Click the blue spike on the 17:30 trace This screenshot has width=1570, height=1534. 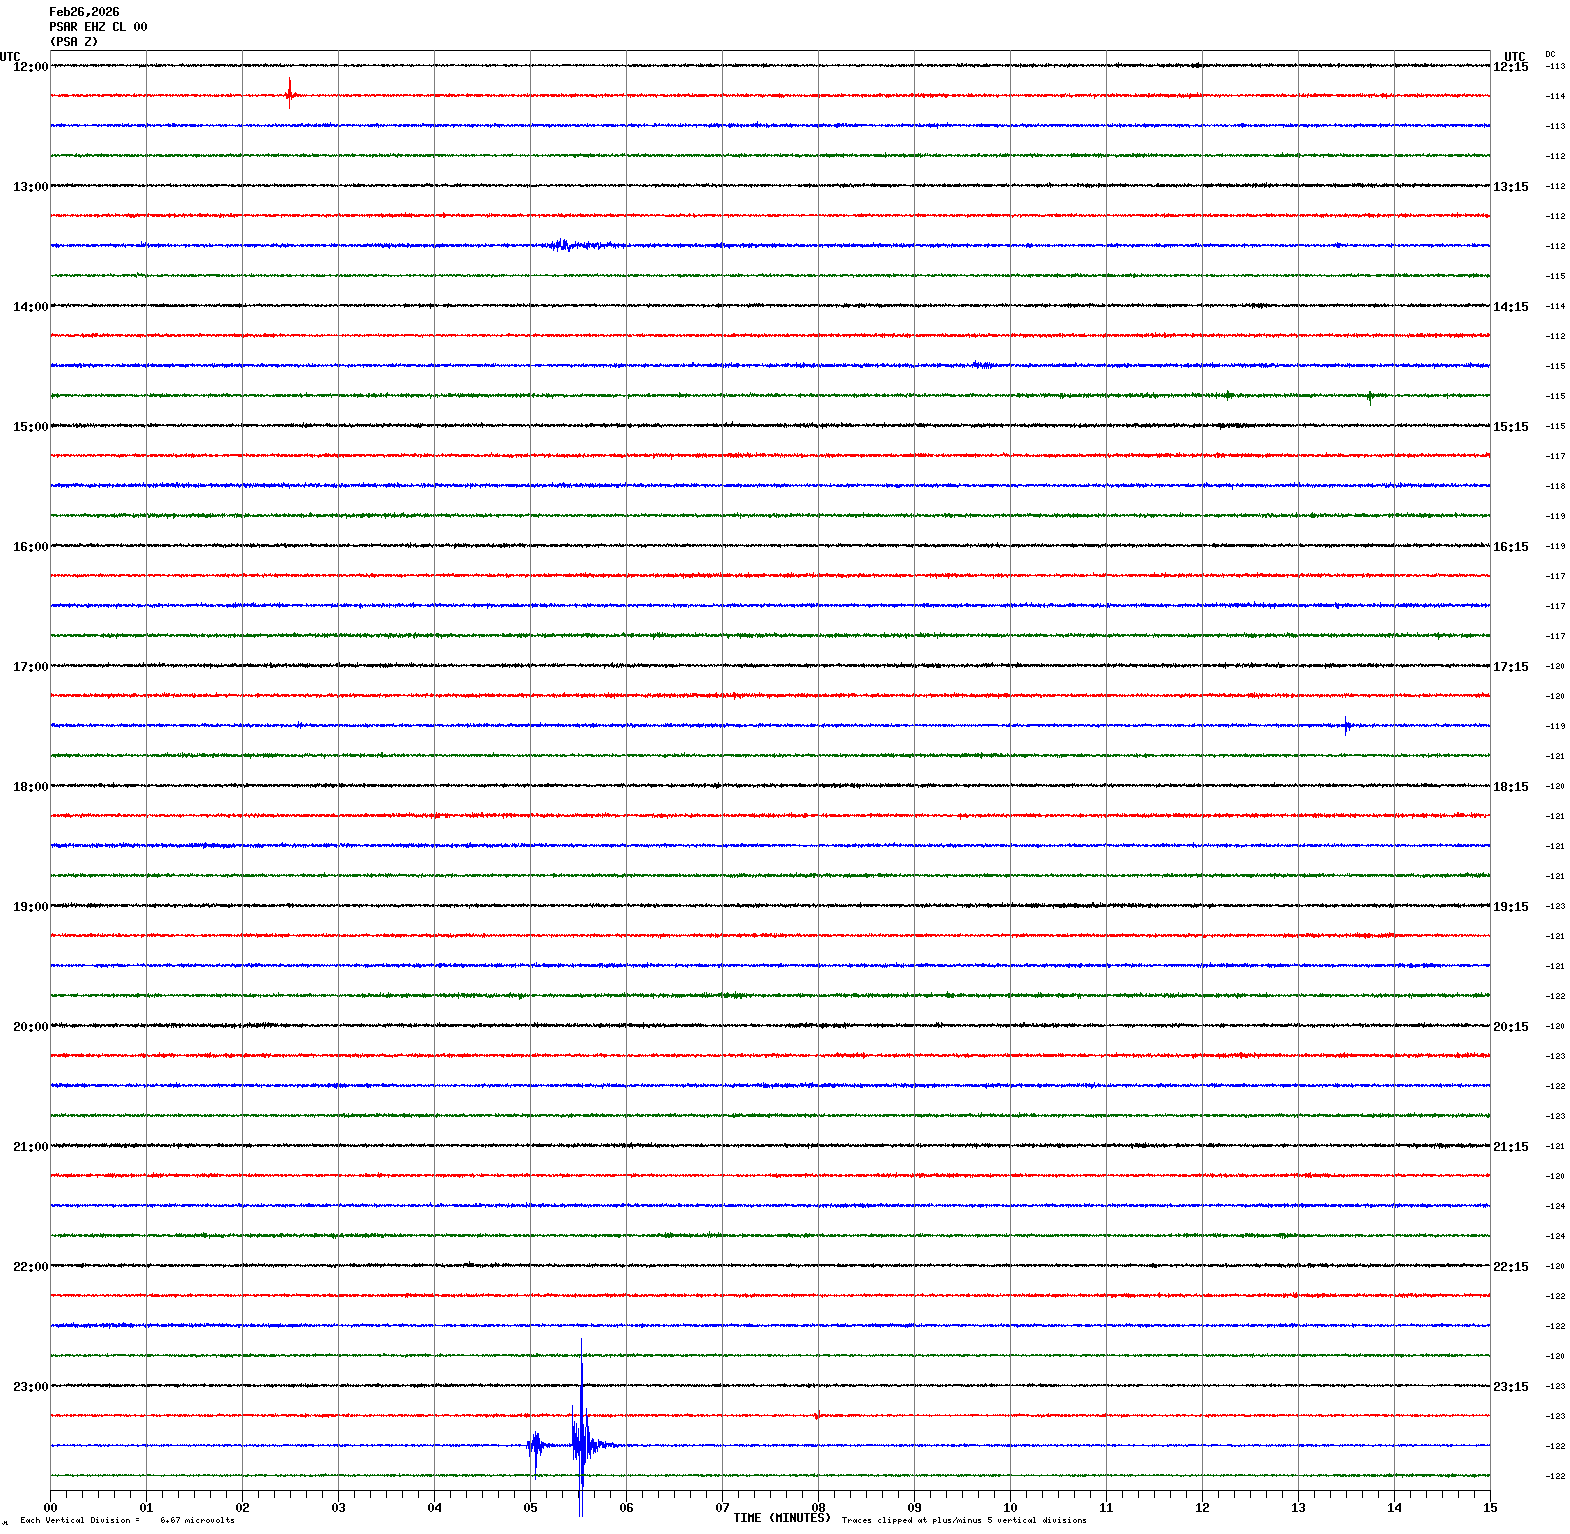click(x=1346, y=725)
